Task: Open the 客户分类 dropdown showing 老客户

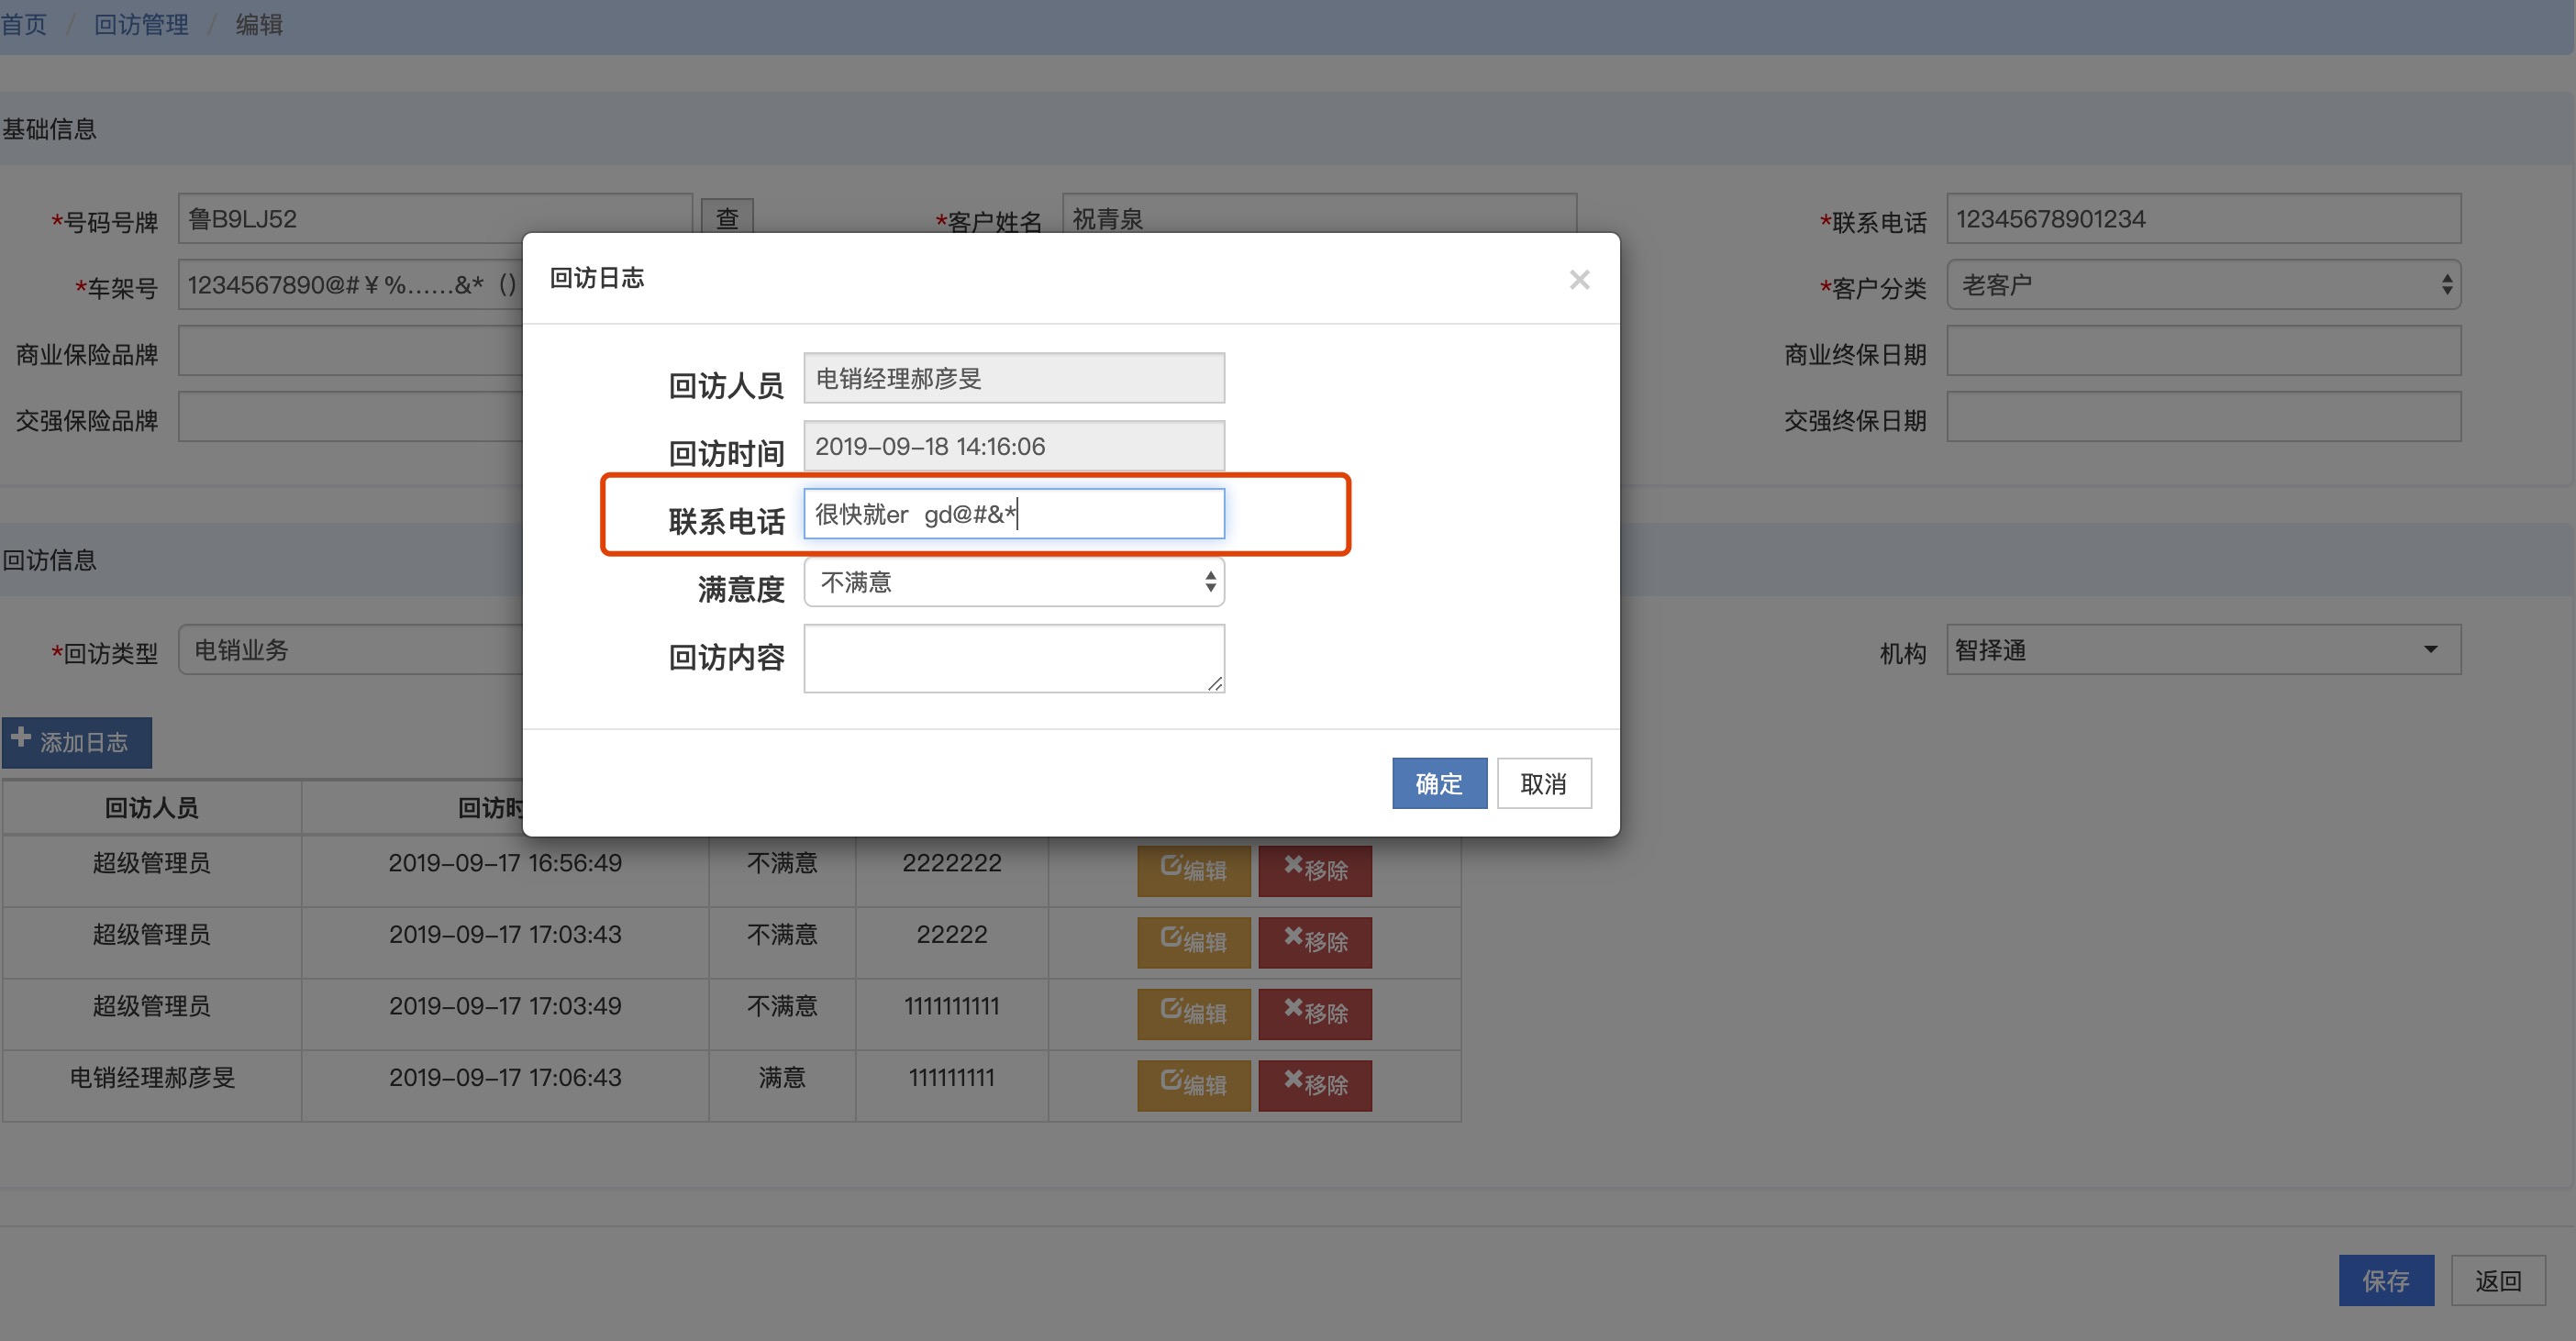Action: pyautogui.click(x=2202, y=285)
